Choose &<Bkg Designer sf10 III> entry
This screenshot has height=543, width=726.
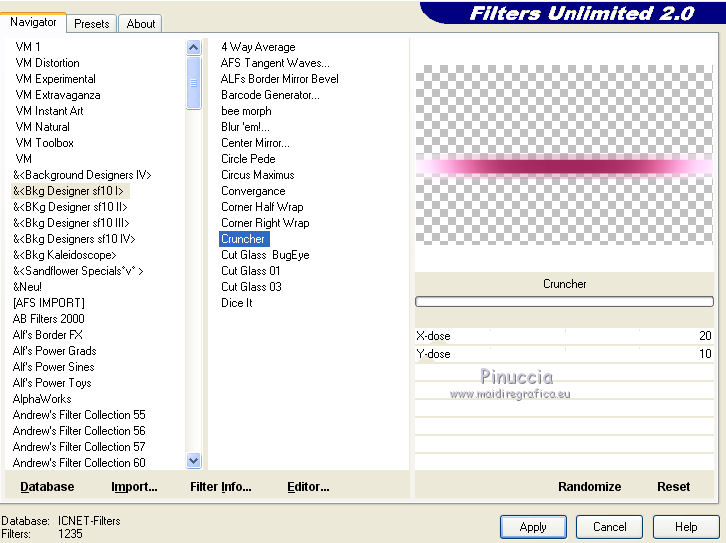coord(71,223)
